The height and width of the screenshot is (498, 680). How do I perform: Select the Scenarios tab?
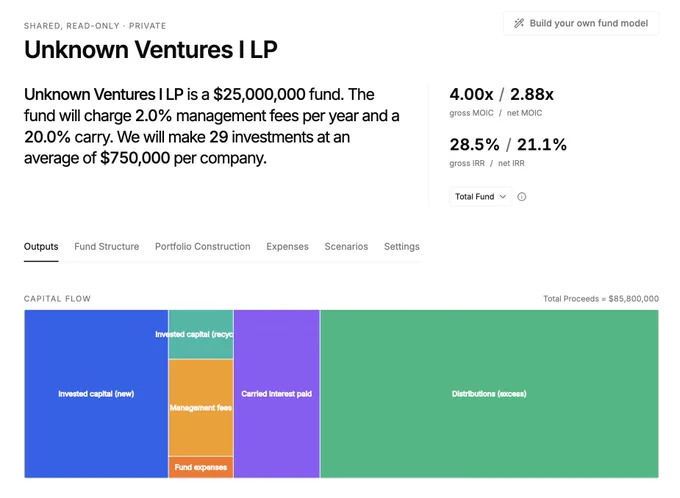[x=346, y=247]
